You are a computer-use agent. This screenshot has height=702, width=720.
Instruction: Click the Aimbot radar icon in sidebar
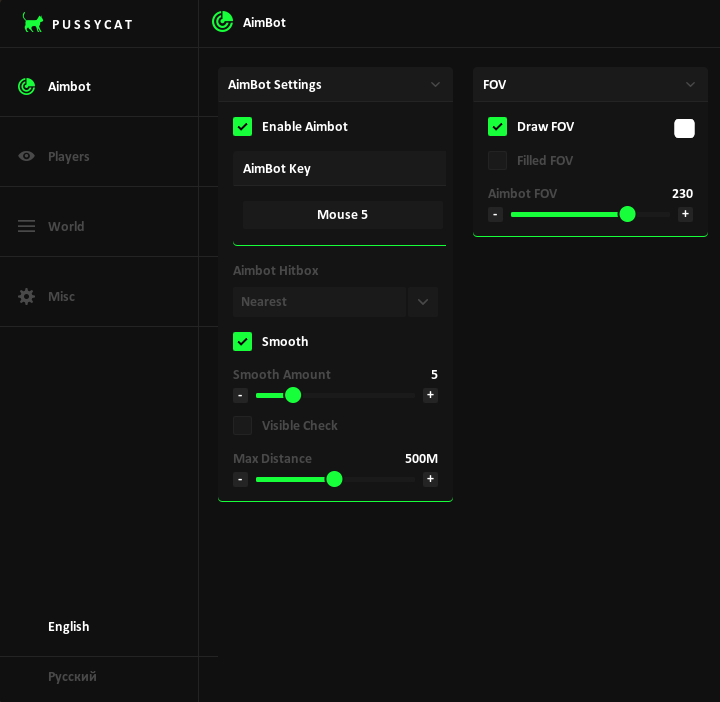[x=27, y=86]
